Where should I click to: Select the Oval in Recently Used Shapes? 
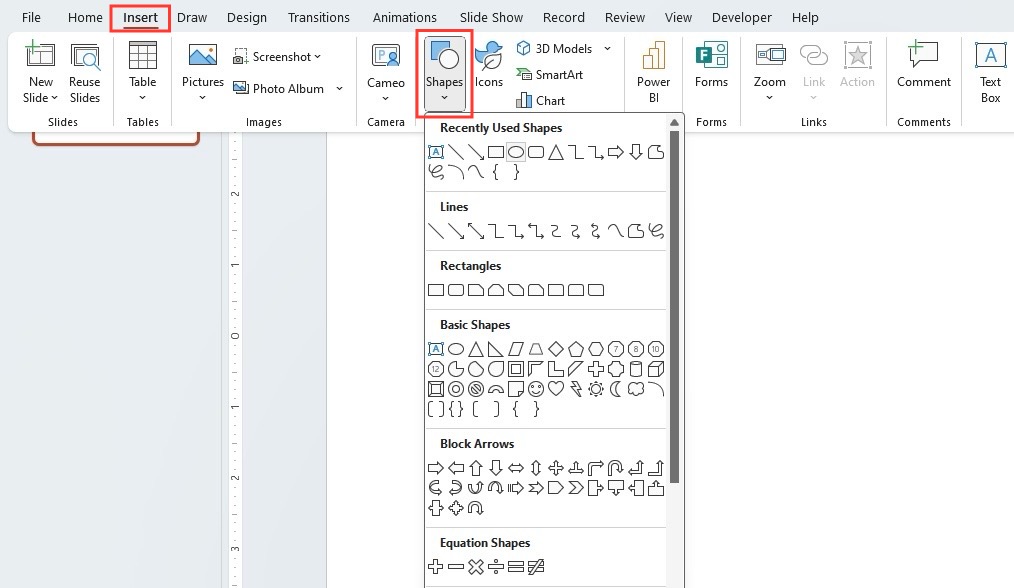click(x=515, y=152)
